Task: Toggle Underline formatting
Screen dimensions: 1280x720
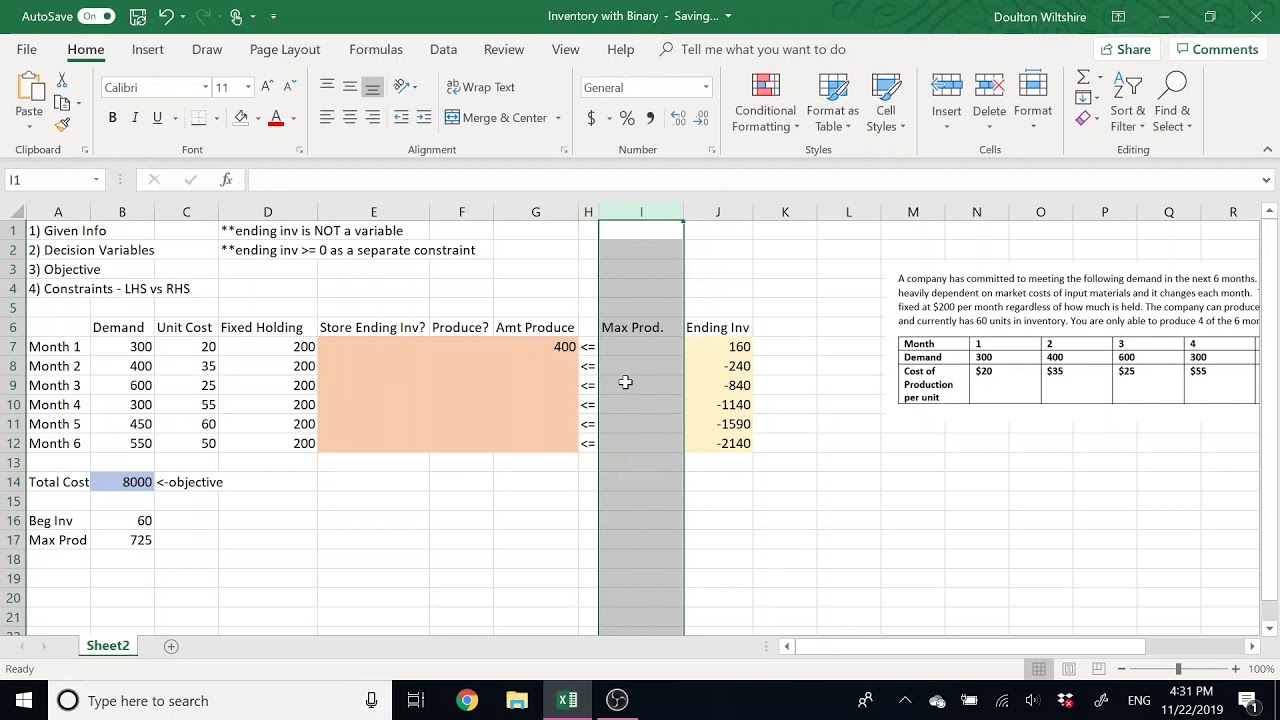Action: click(x=157, y=118)
